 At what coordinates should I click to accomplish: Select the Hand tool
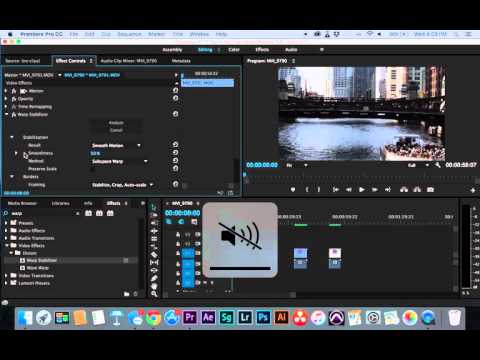tap(154, 286)
